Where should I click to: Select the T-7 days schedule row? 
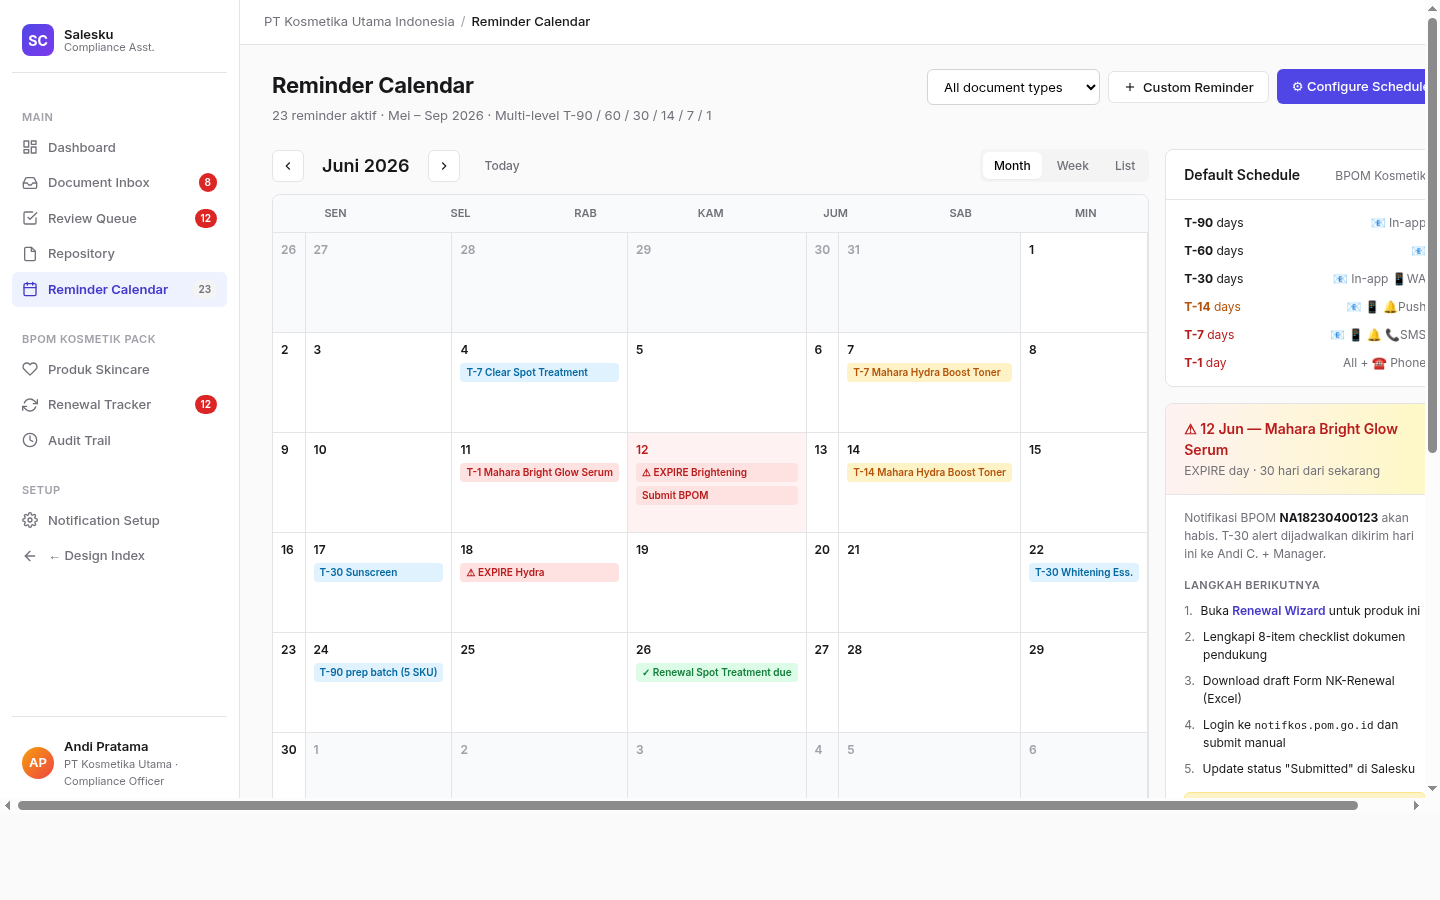[1304, 335]
